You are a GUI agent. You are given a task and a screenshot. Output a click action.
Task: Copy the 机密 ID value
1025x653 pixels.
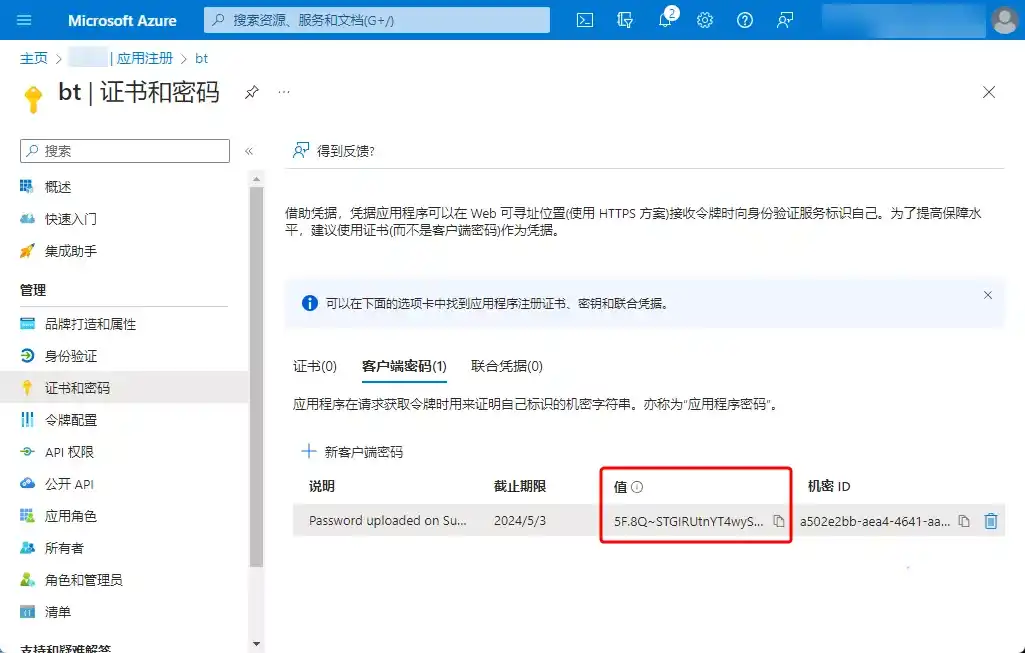tap(962, 520)
